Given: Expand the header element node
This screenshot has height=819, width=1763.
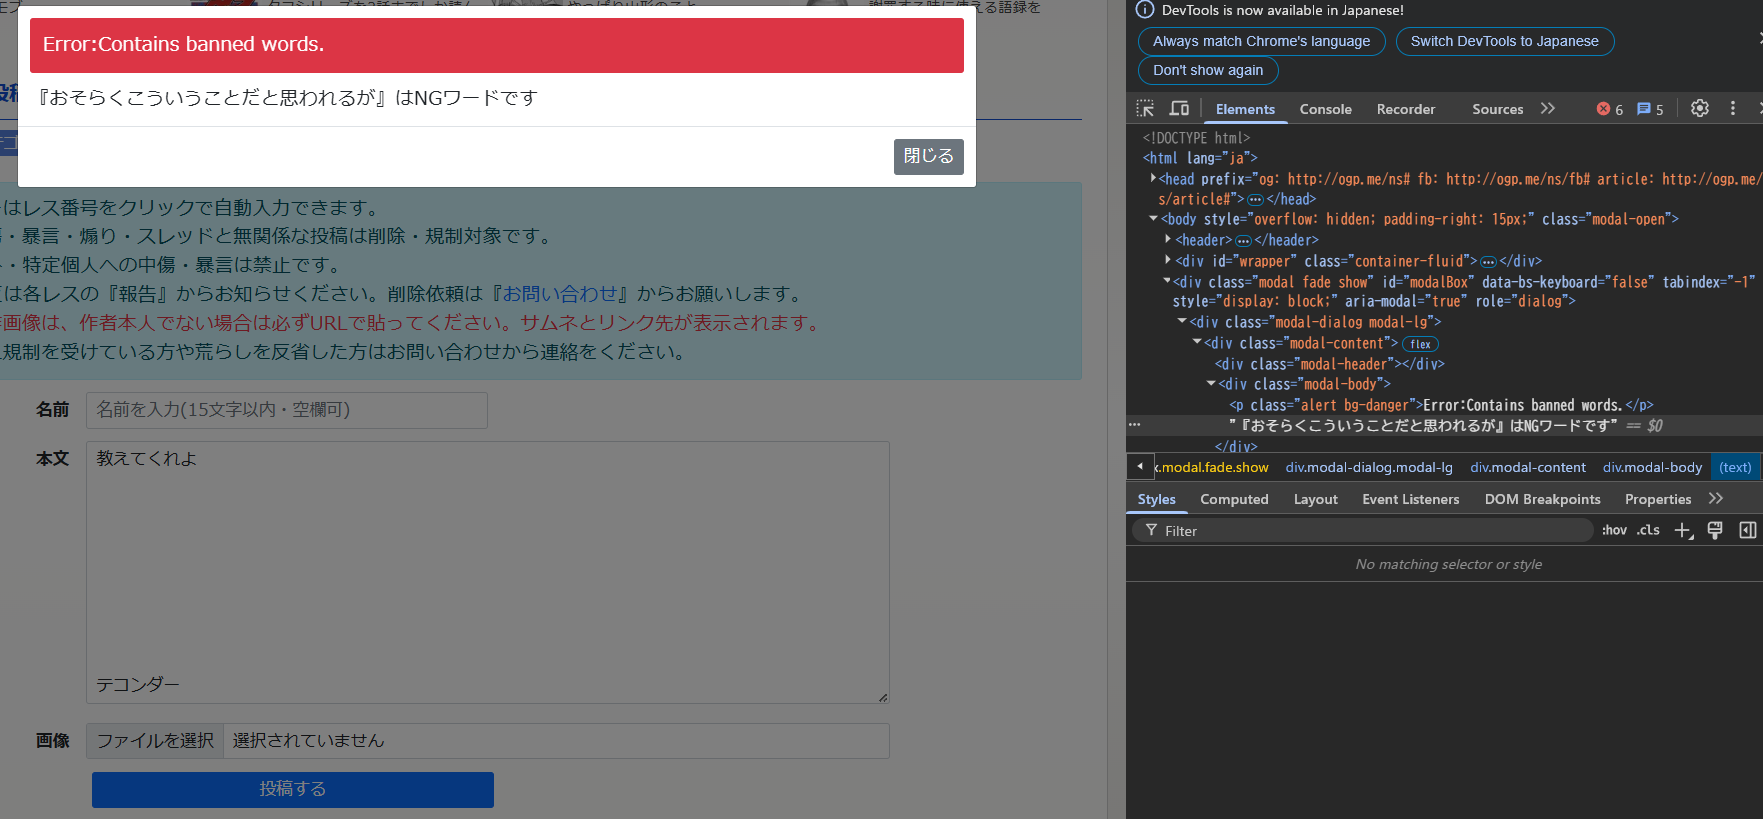Looking at the screenshot, I should pyautogui.click(x=1168, y=240).
